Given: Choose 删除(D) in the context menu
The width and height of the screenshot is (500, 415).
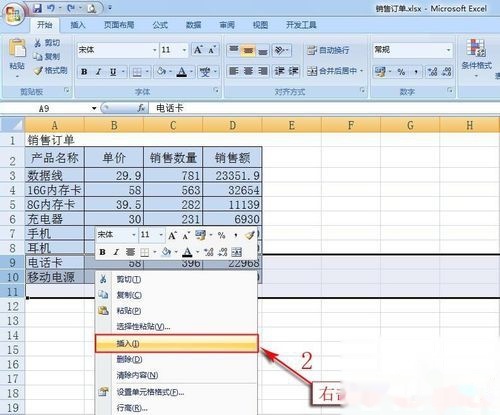Looking at the screenshot, I should tap(177, 359).
